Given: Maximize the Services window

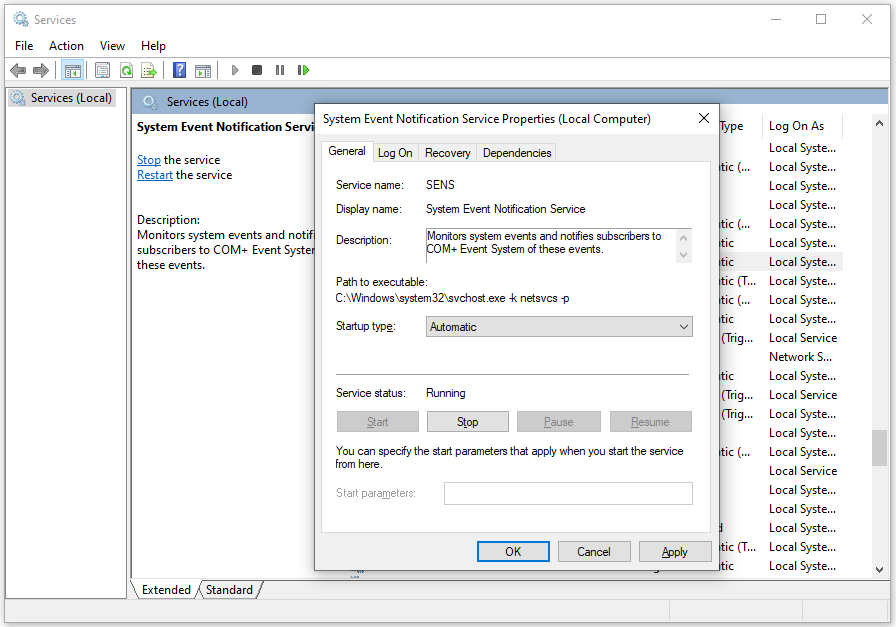Looking at the screenshot, I should [821, 19].
